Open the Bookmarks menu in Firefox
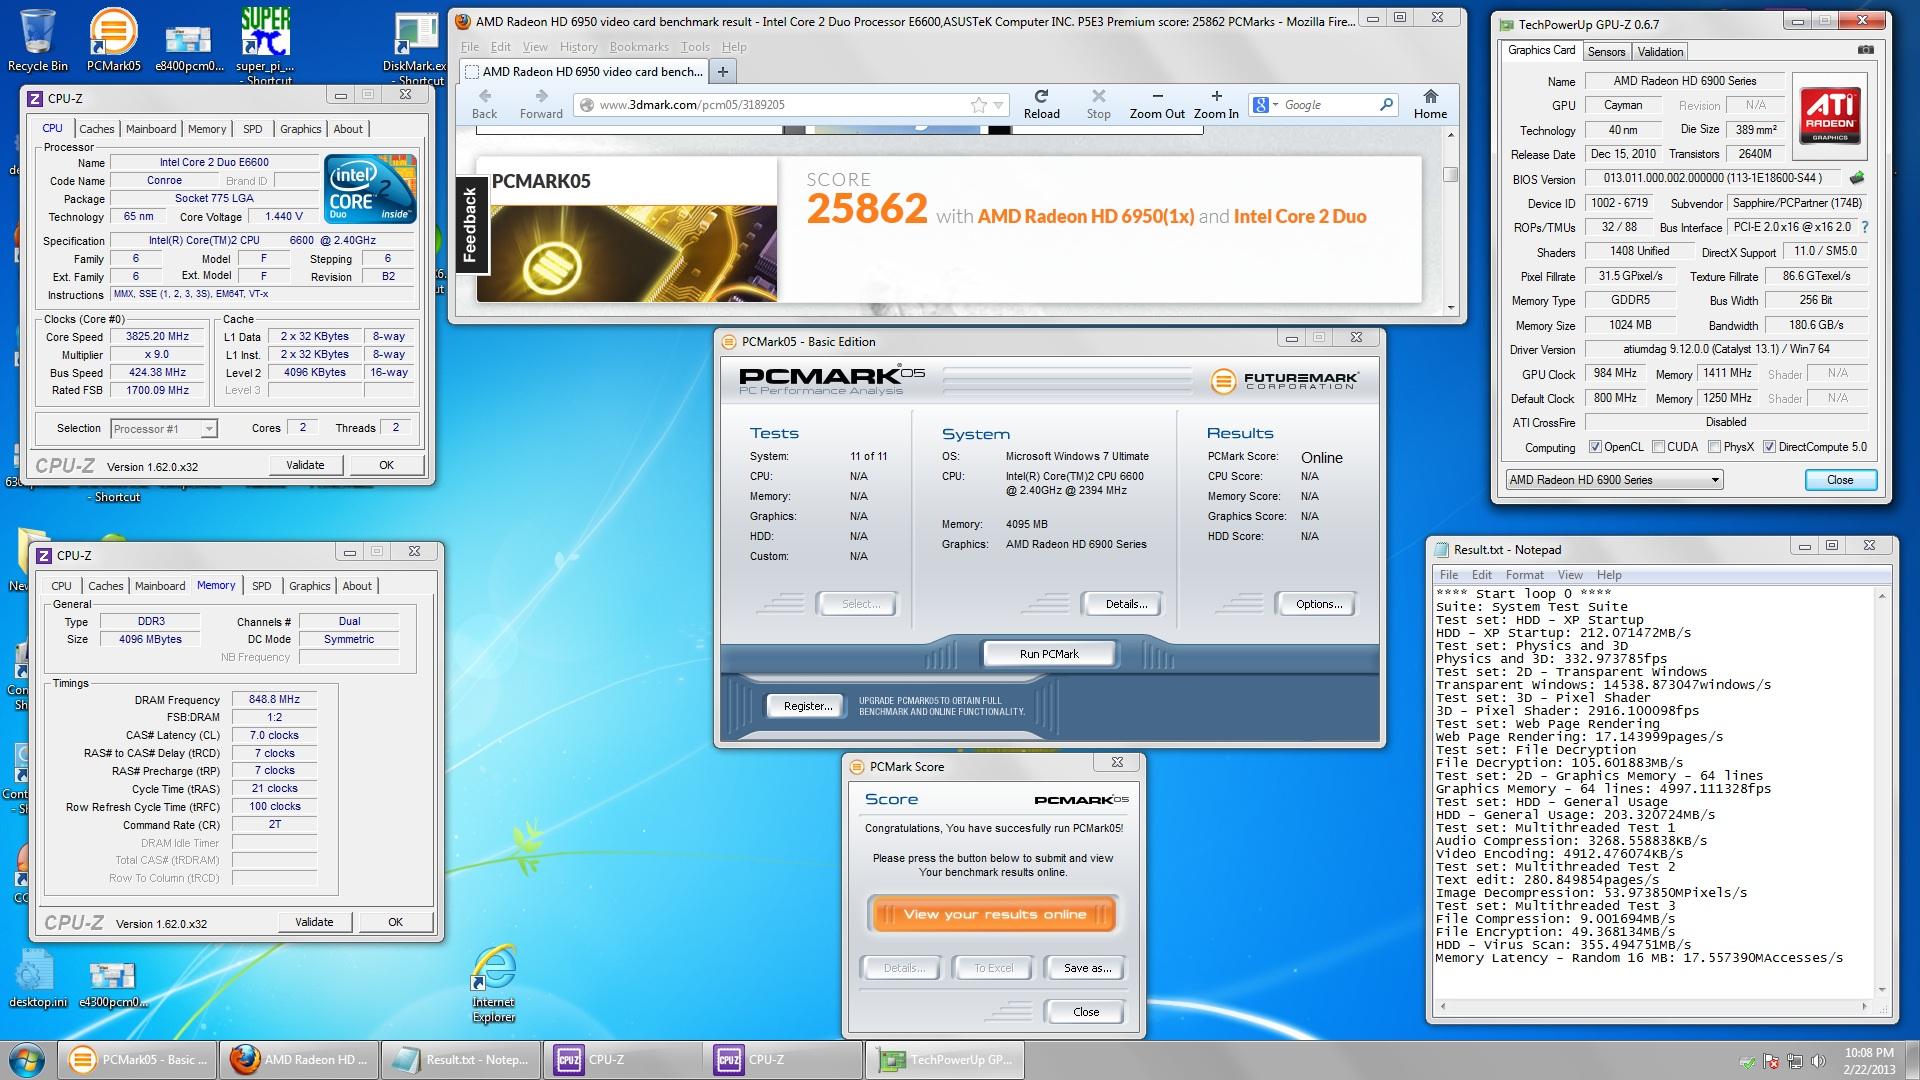Screen dimensions: 1920x1080 tap(638, 47)
